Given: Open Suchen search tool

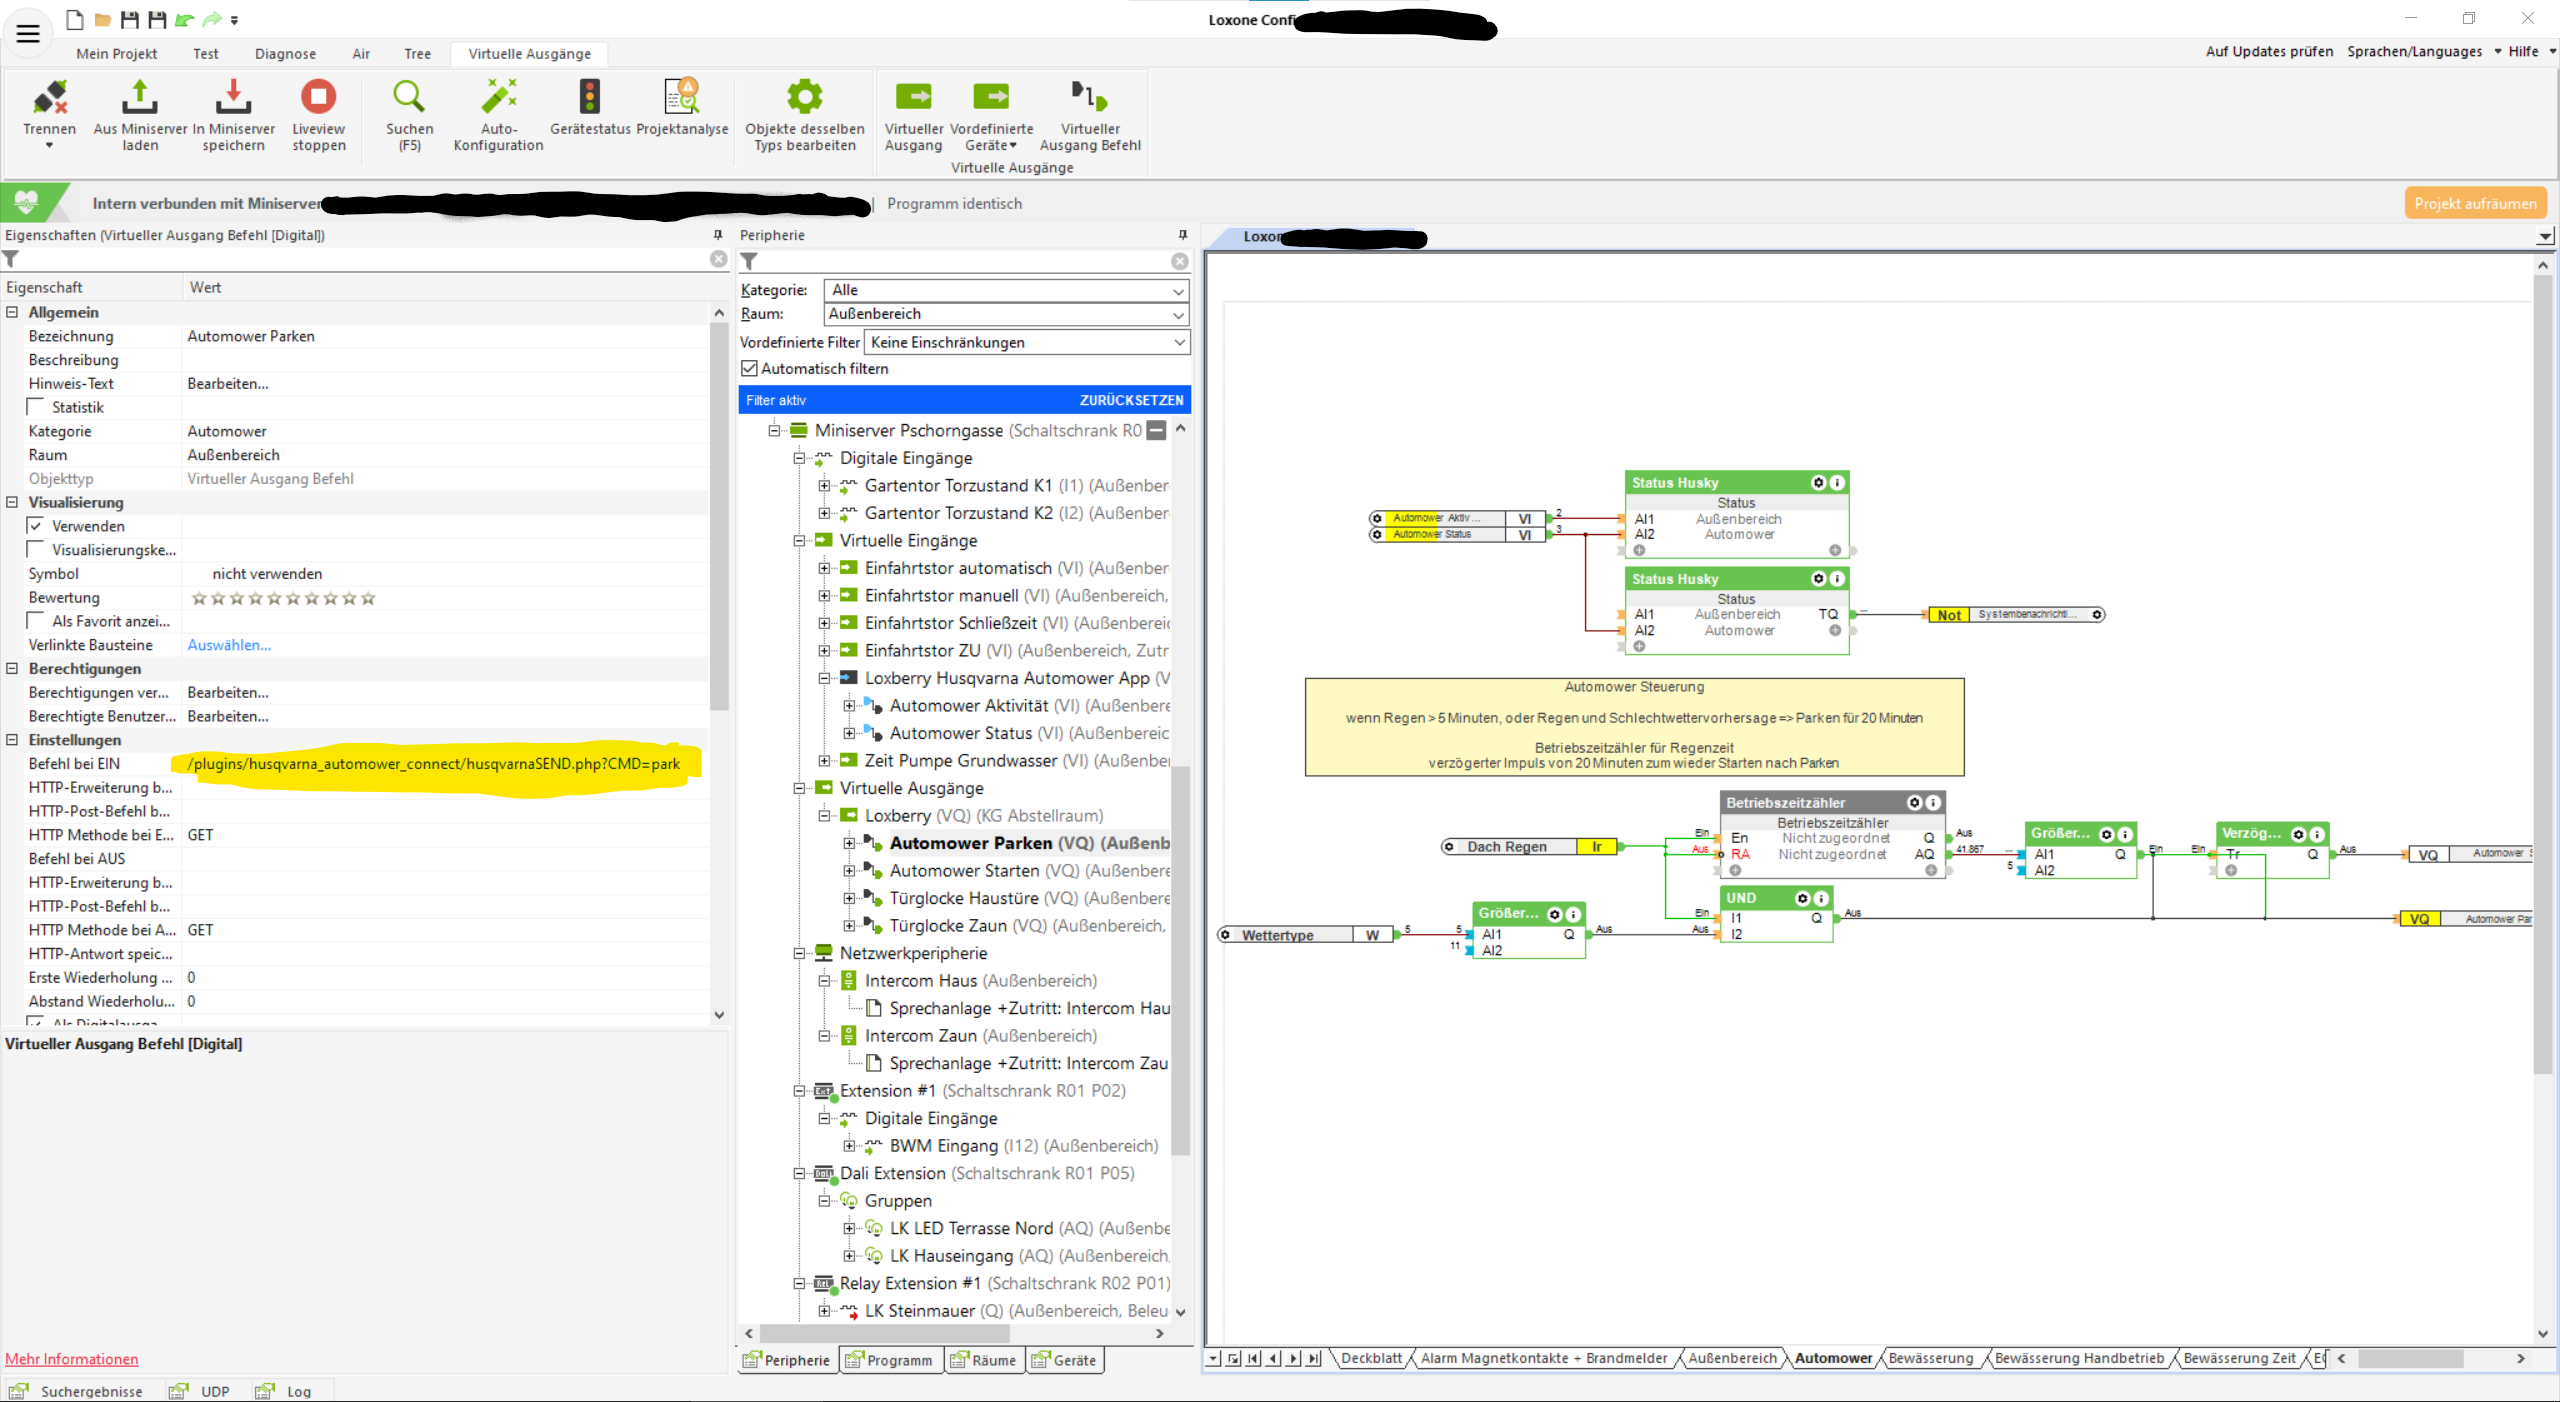Looking at the screenshot, I should (x=409, y=98).
